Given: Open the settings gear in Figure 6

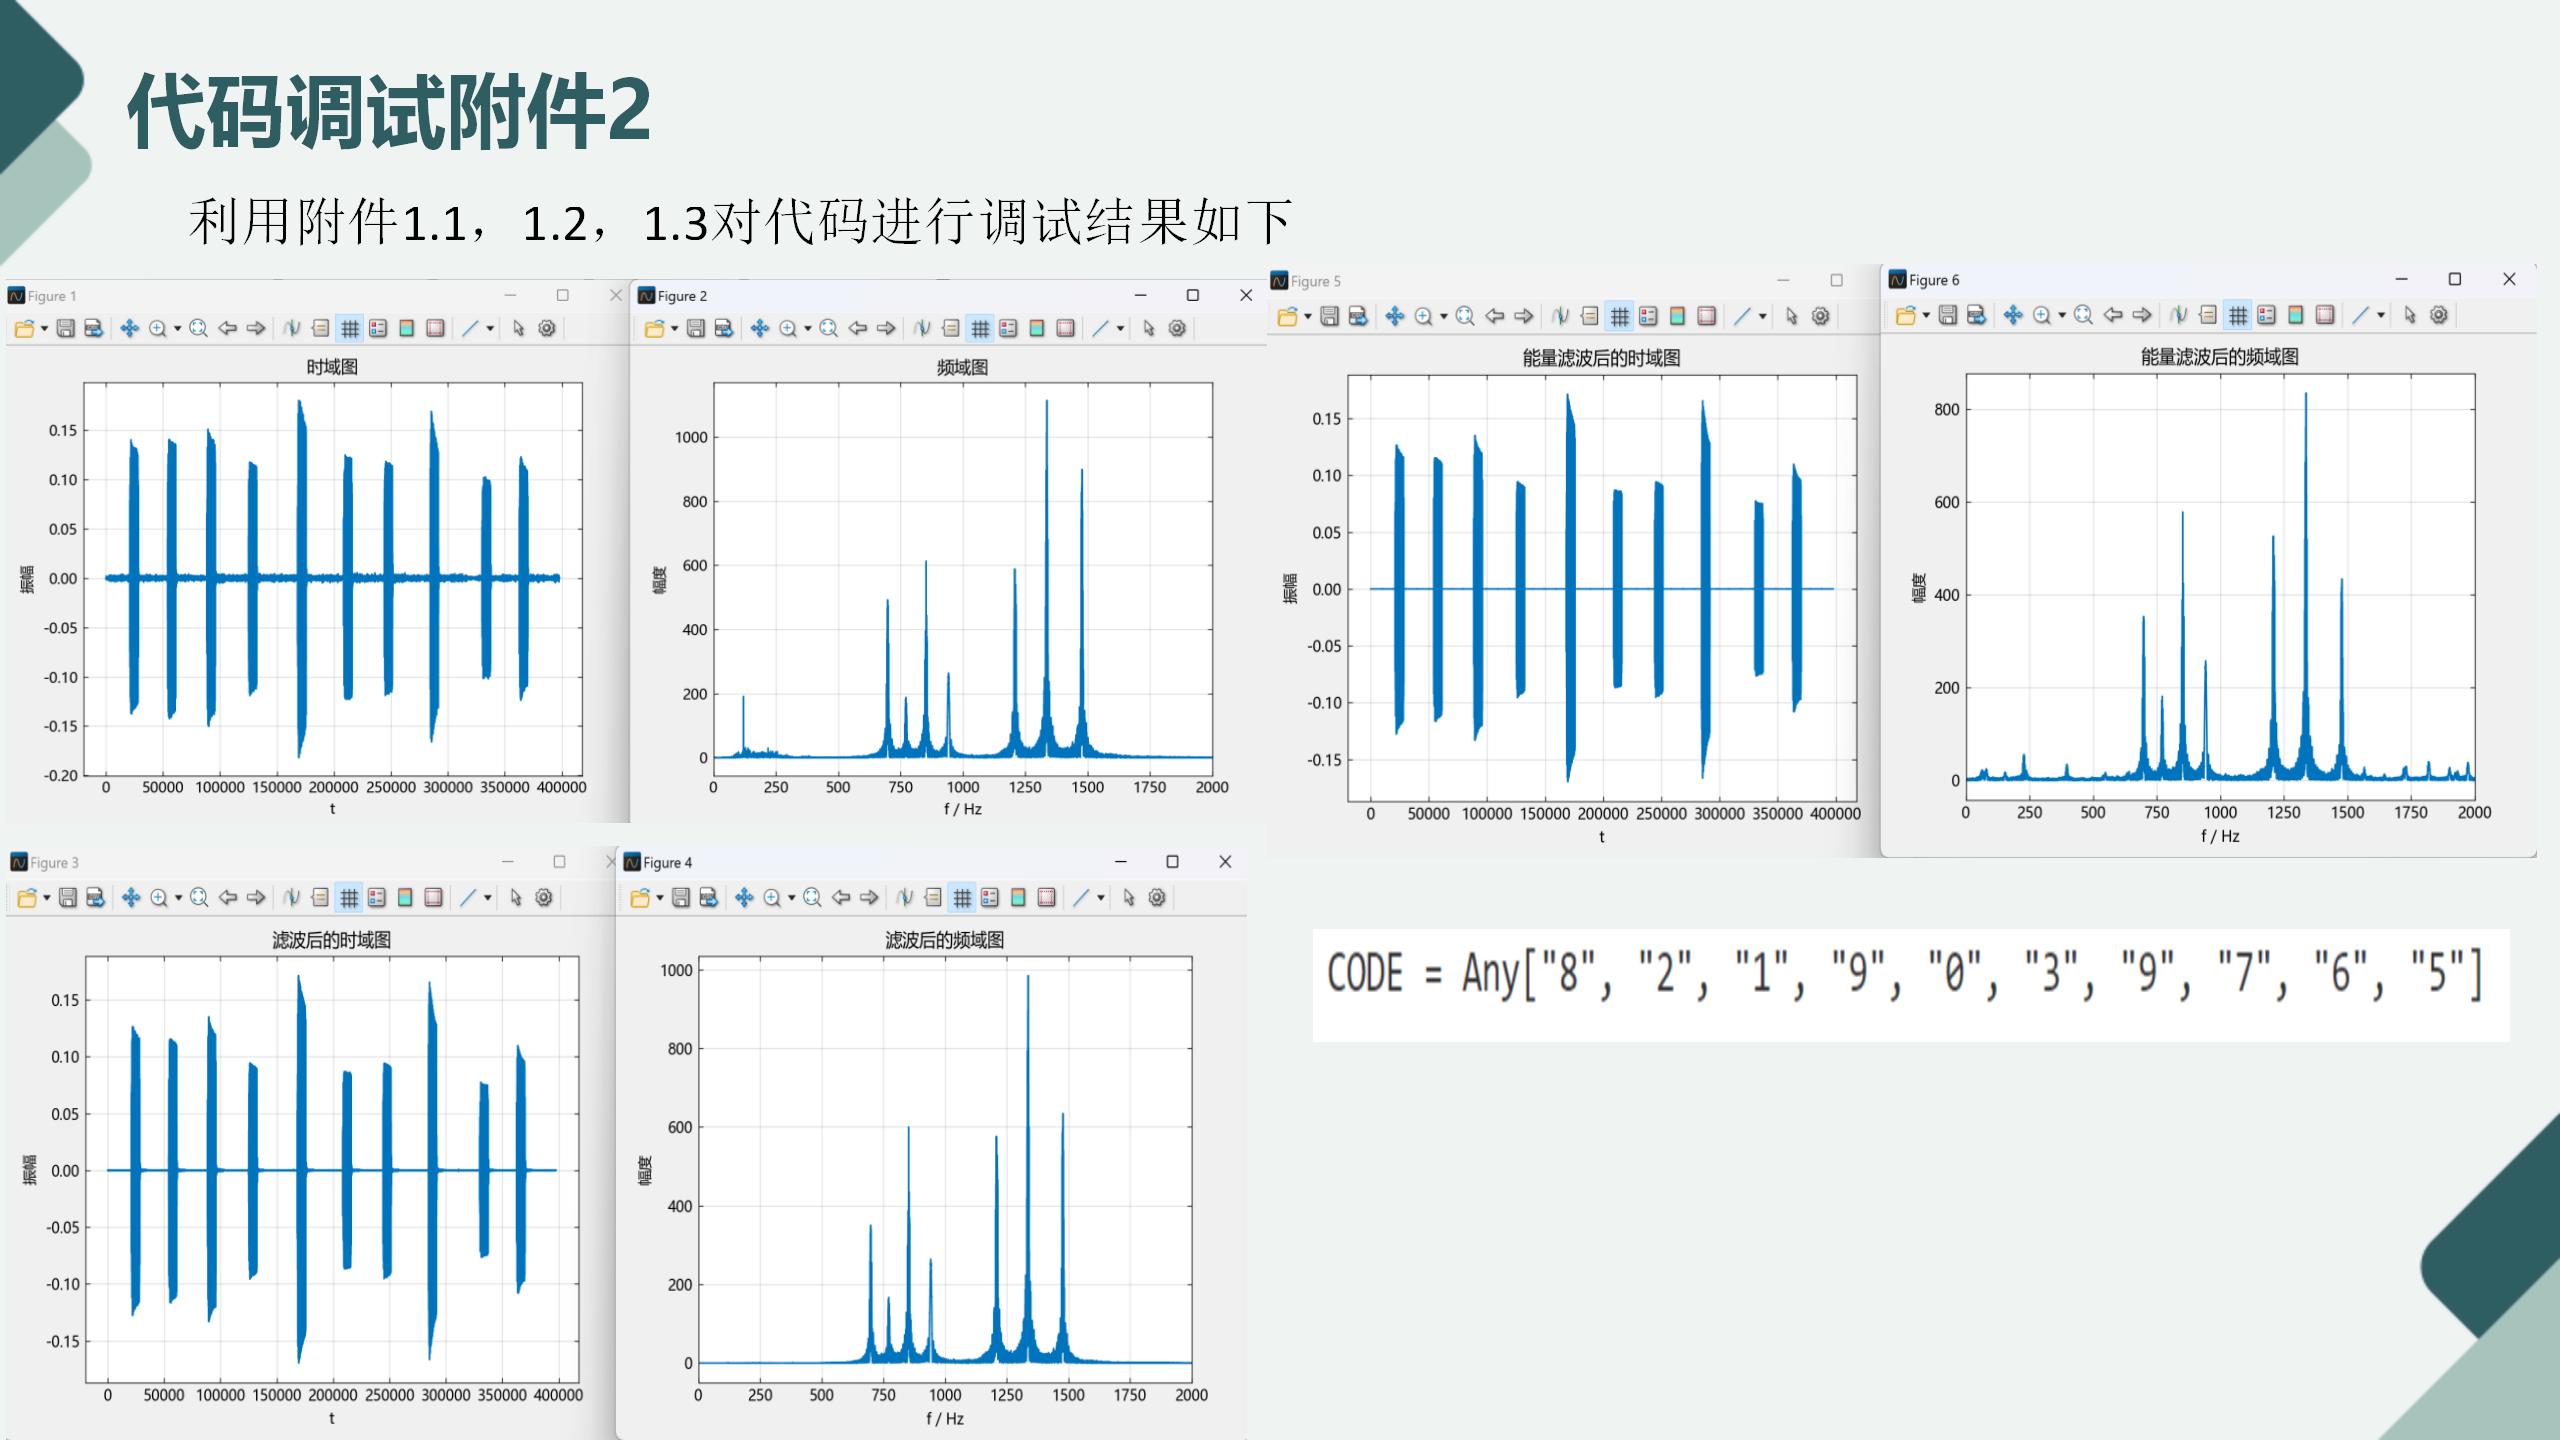Looking at the screenshot, I should click(2439, 315).
